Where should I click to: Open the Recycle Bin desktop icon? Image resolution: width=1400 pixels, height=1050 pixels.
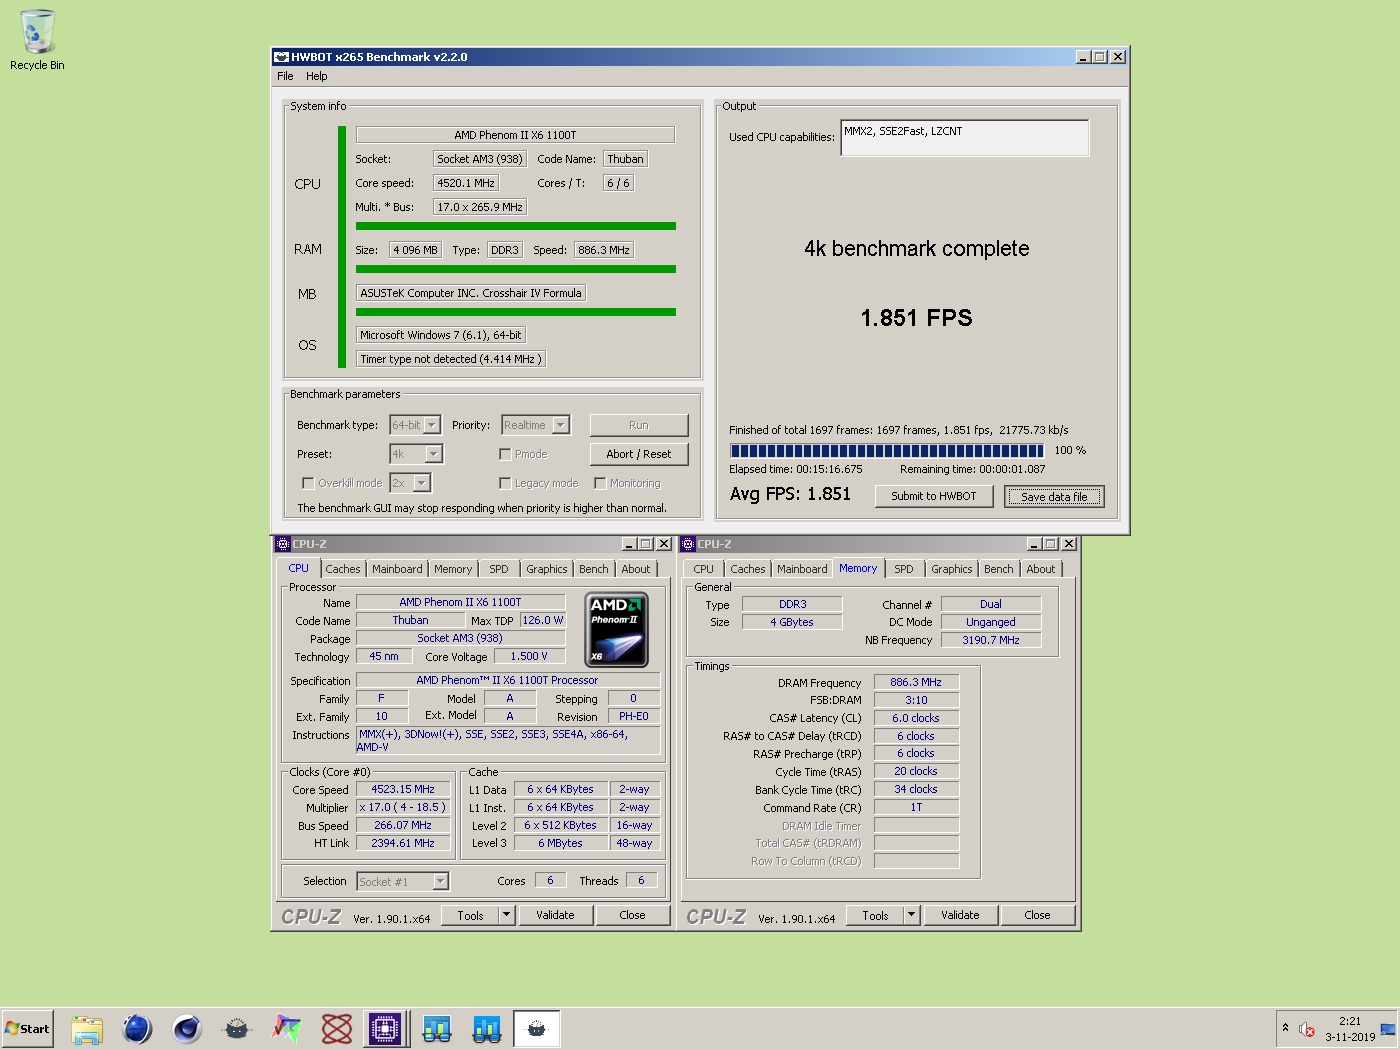(37, 41)
